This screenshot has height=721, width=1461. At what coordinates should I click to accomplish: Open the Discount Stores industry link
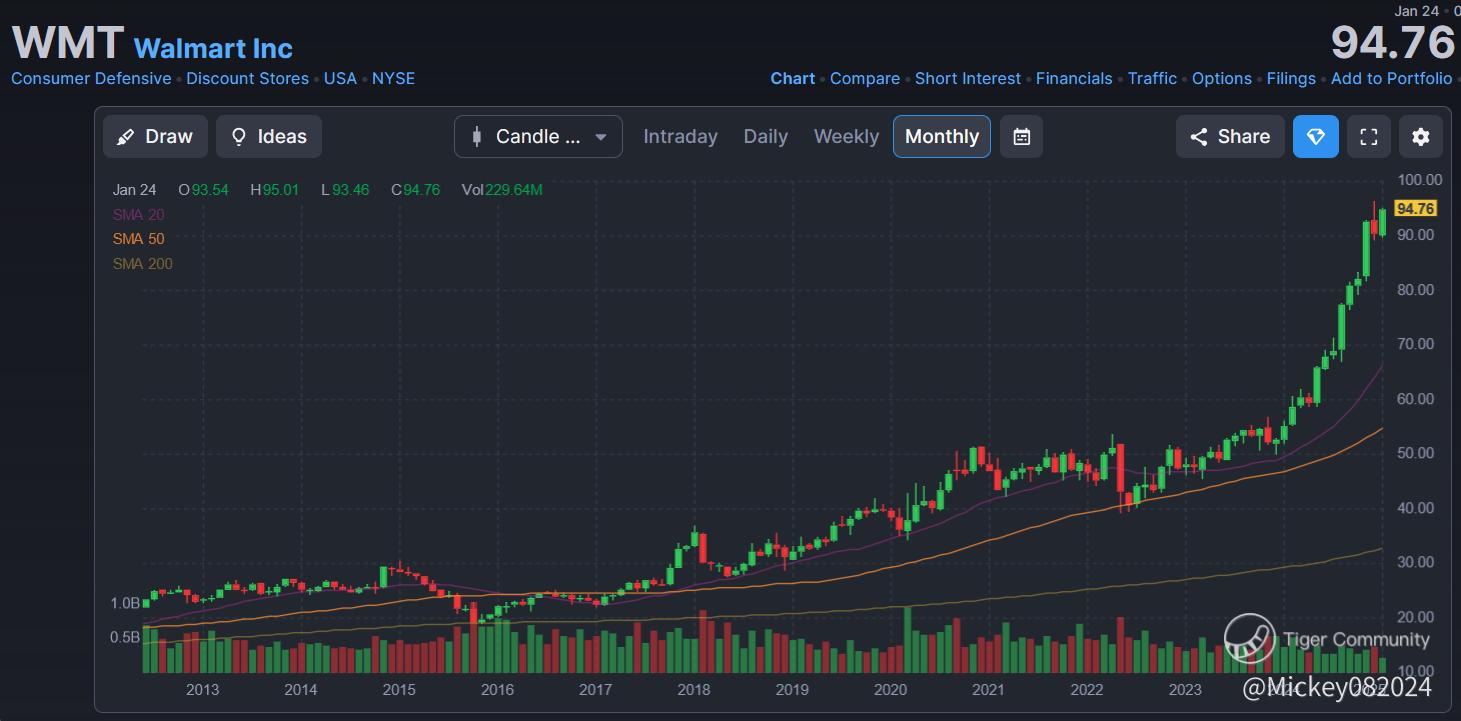click(247, 78)
